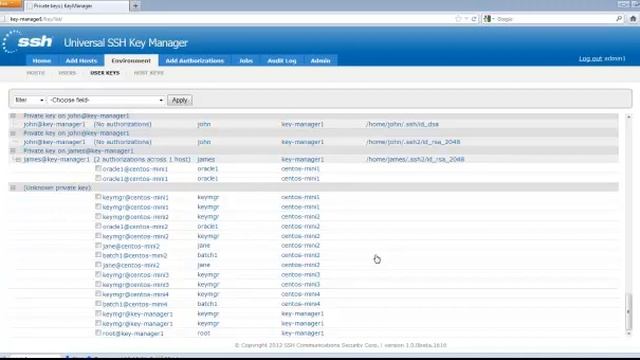Switch to USERS sub-tab
The width and height of the screenshot is (640, 360).
pos(67,73)
